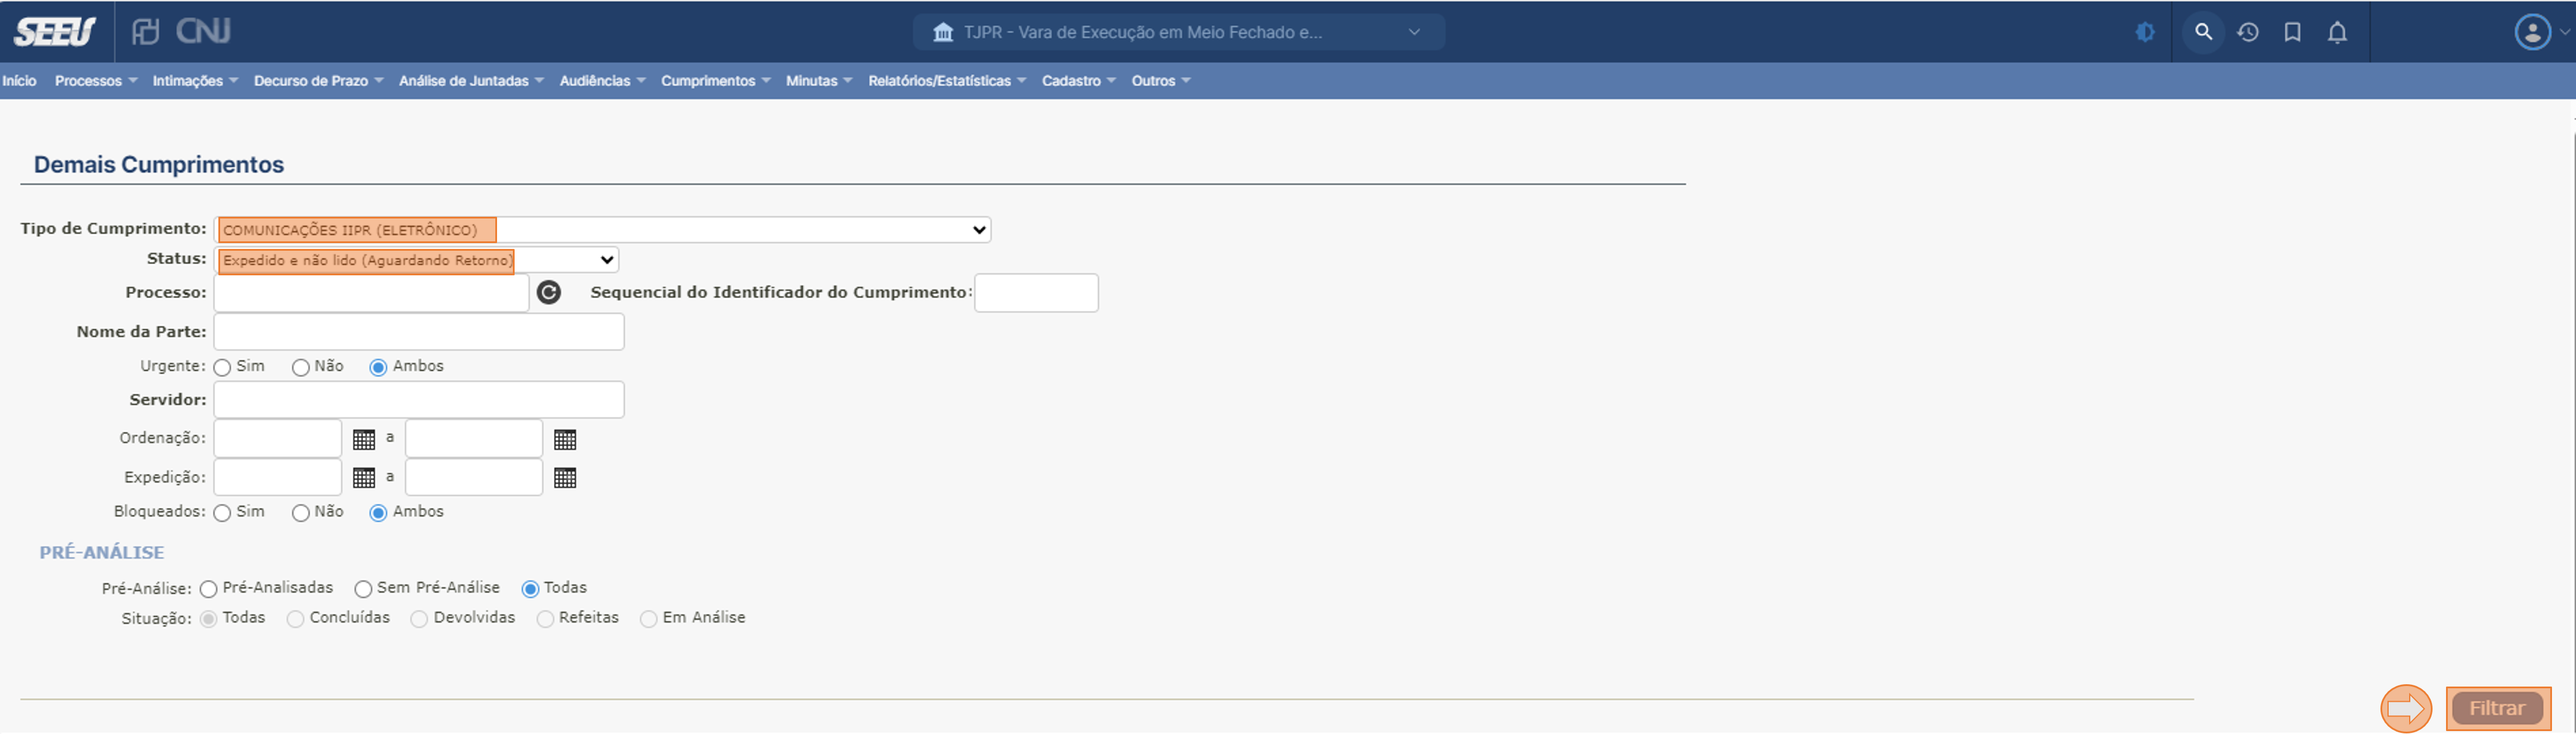Viewport: 2576px width, 734px height.
Task: Open the Cumprimentos menu
Action: pos(715,81)
